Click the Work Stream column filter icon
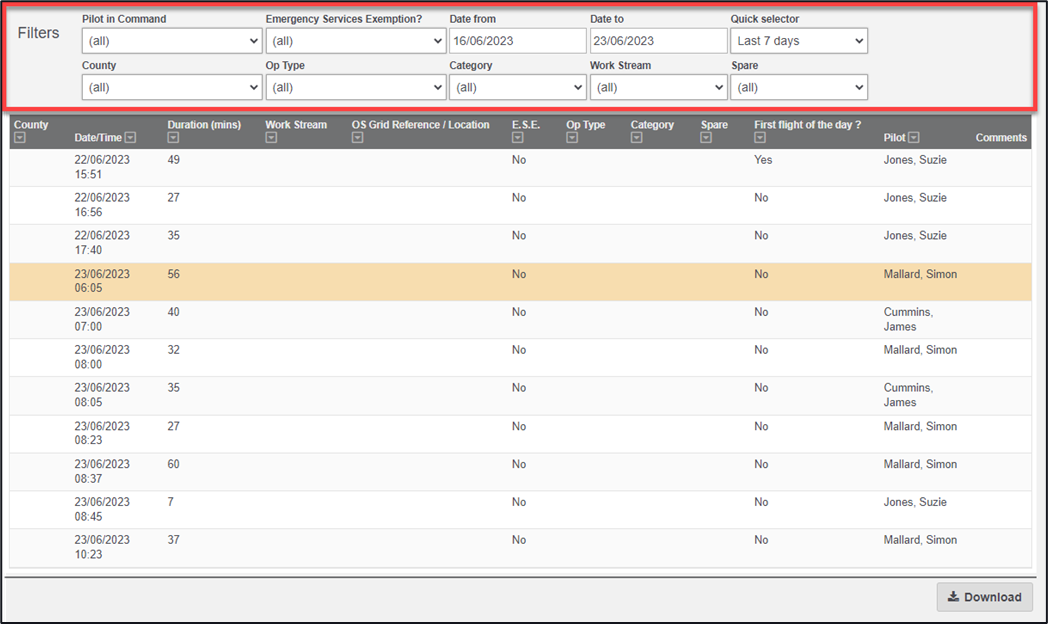1048x624 pixels. coord(271,138)
